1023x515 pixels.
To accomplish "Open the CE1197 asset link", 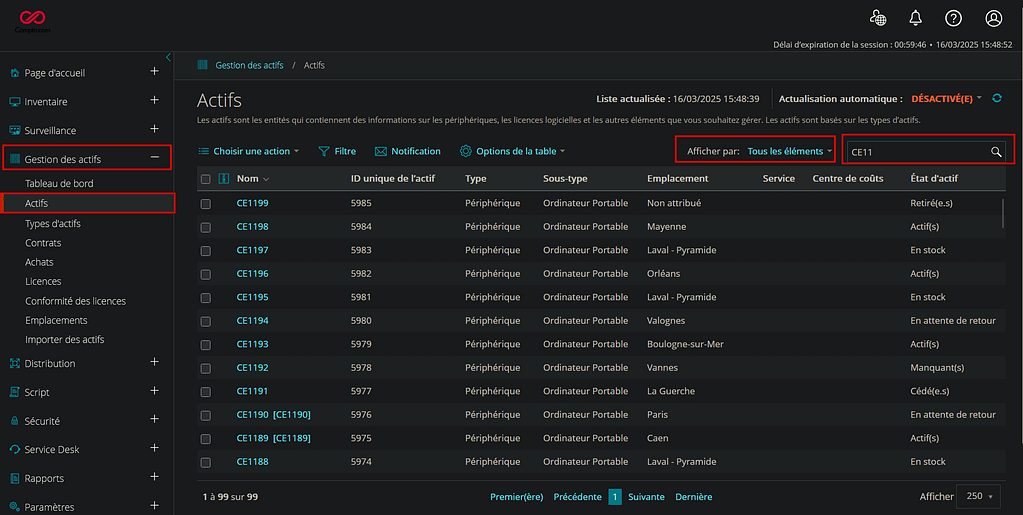I will [x=252, y=250].
